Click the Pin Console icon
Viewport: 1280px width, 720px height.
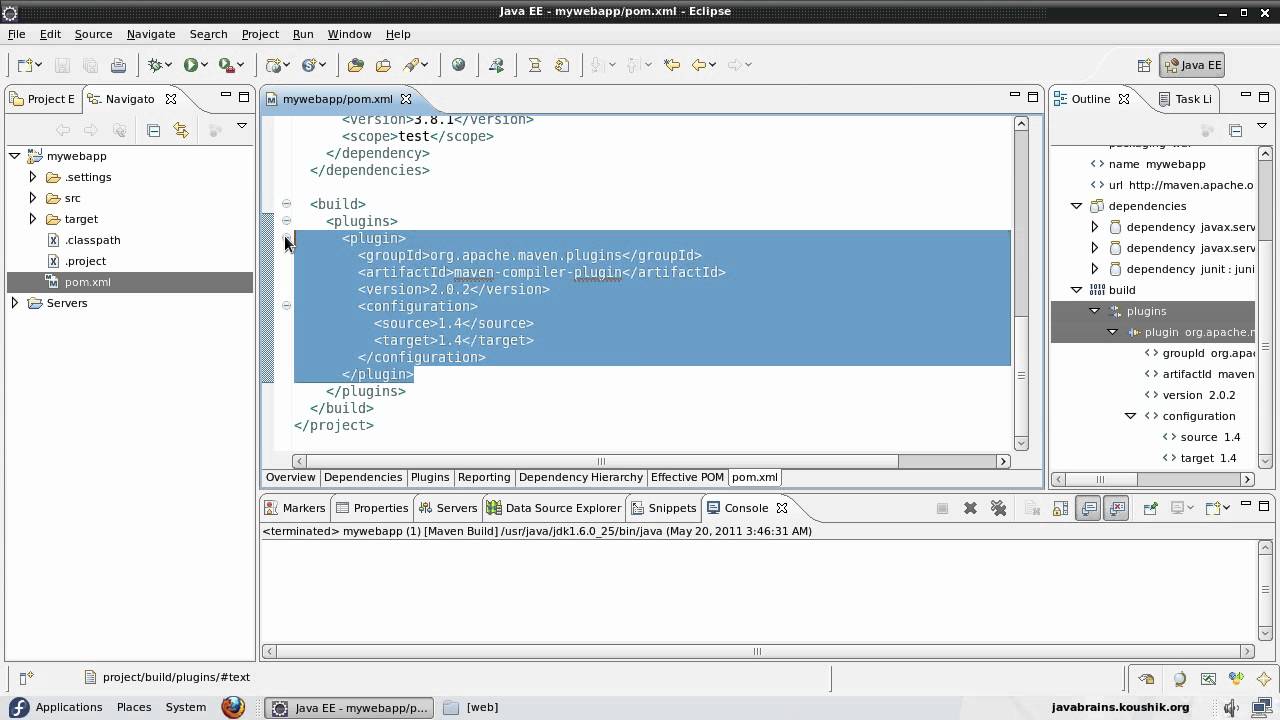click(1150, 508)
